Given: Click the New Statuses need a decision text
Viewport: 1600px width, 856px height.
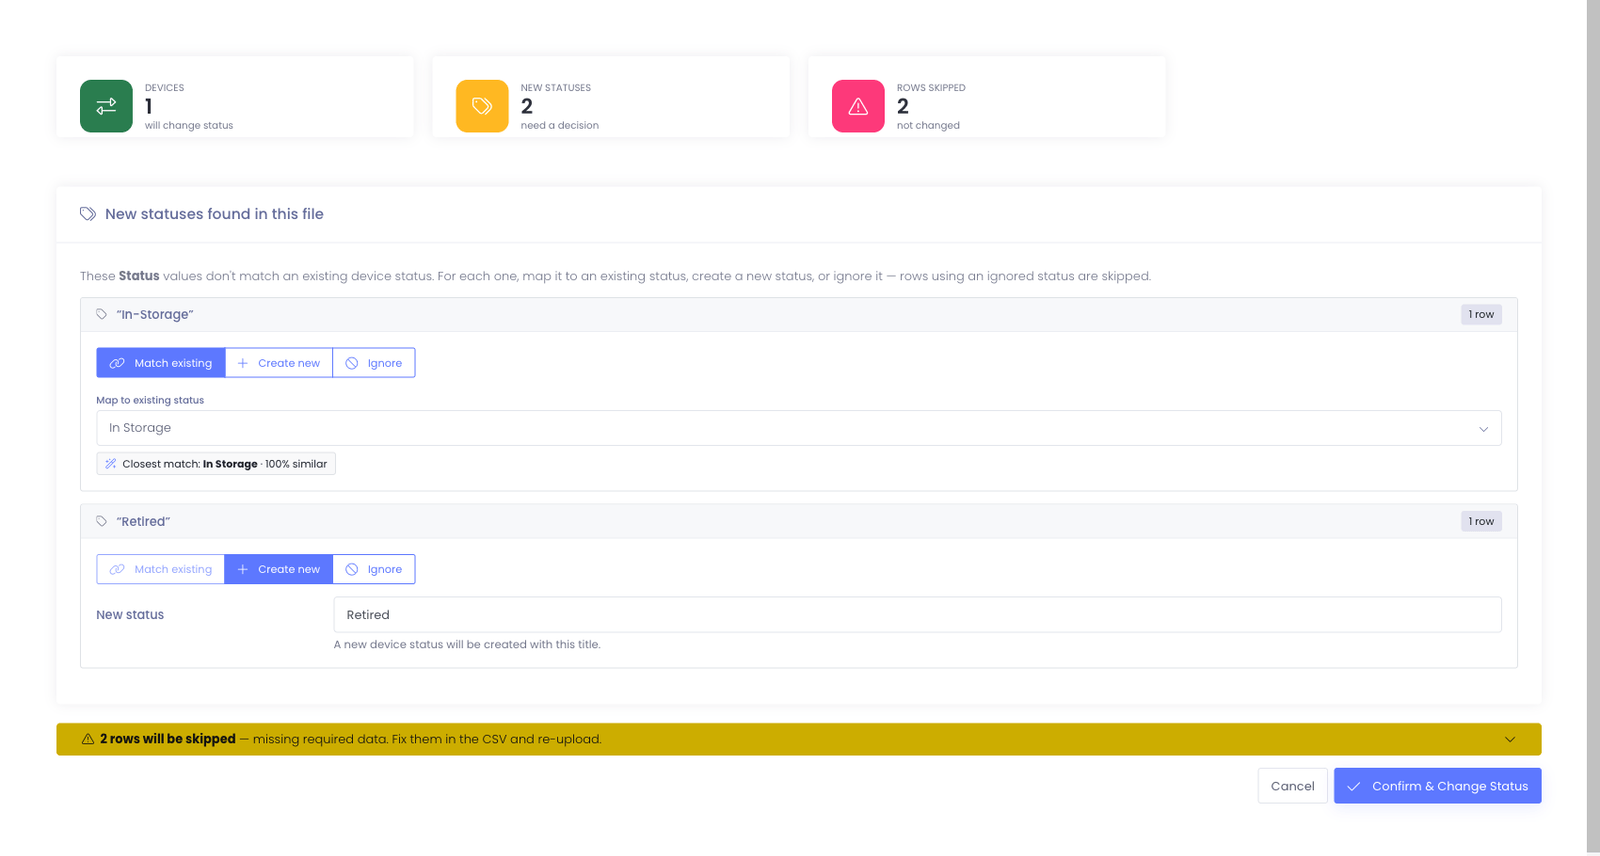Looking at the screenshot, I should coord(560,126).
